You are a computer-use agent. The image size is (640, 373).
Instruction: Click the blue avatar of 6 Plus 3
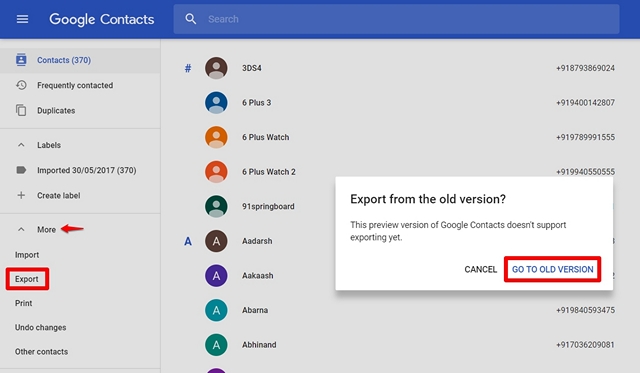click(x=216, y=102)
